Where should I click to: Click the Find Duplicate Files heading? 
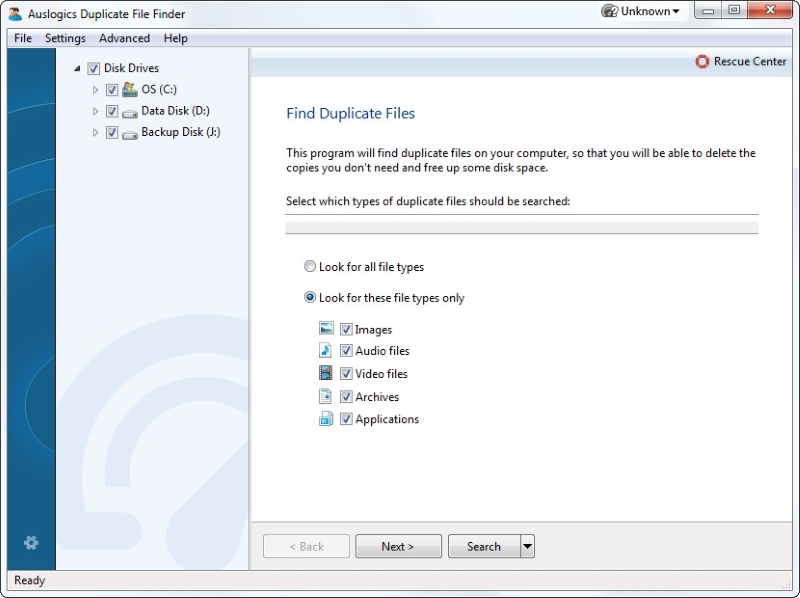click(351, 113)
